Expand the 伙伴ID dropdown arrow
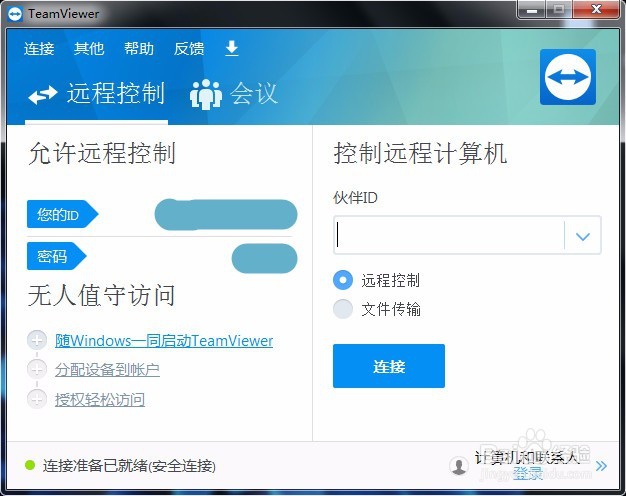 click(x=583, y=236)
